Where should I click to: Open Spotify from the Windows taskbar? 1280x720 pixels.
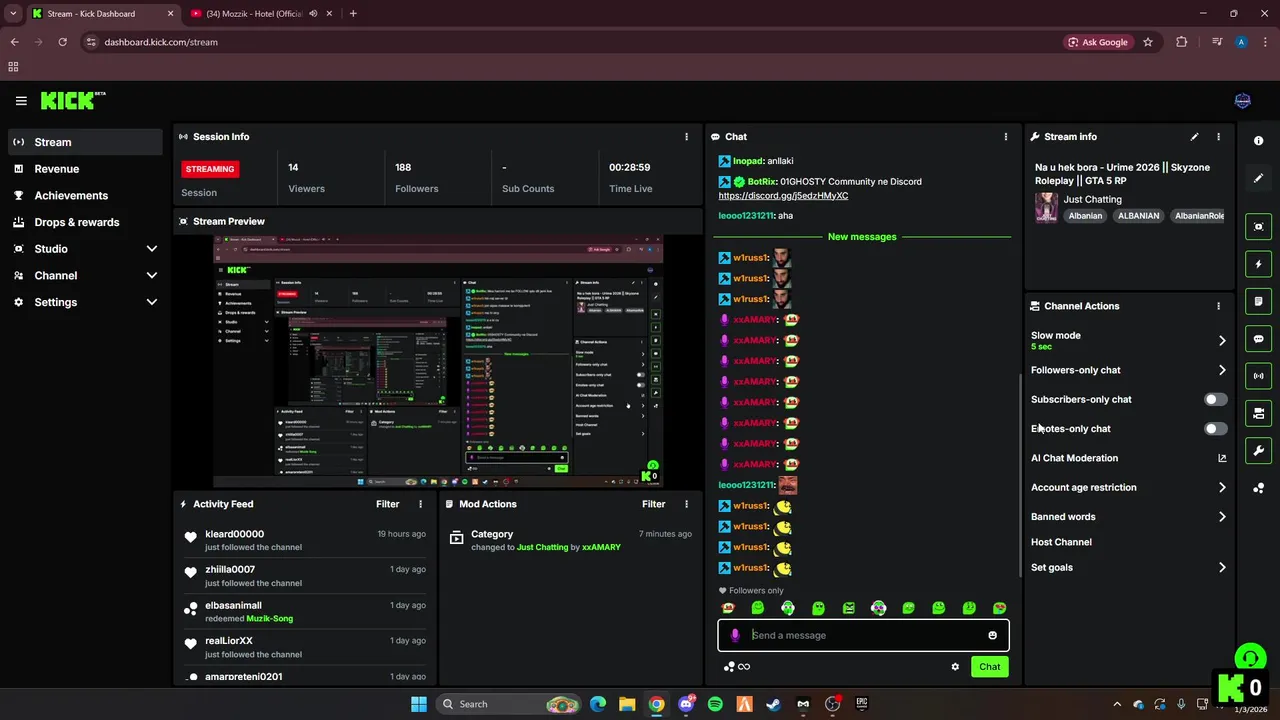pyautogui.click(x=715, y=704)
